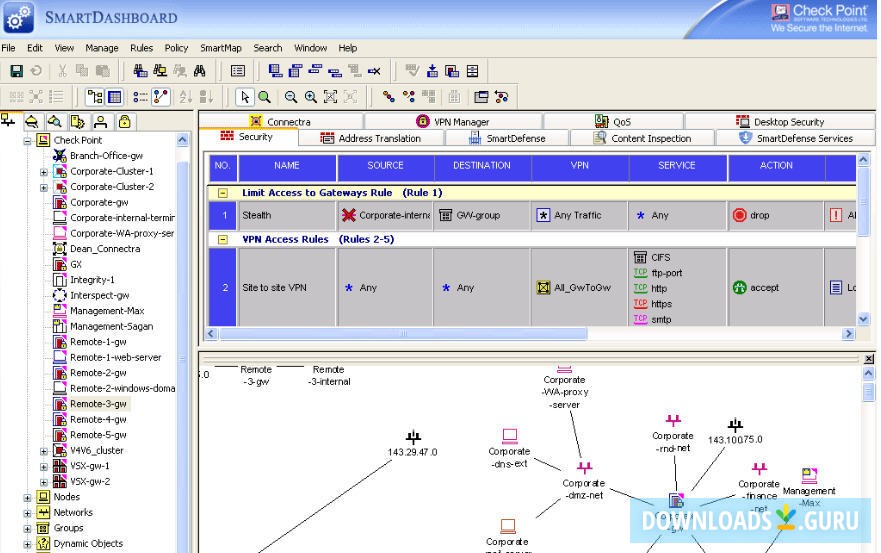881x553 pixels.
Task: Click the green accept action icon in rule 2
Action: click(x=739, y=288)
